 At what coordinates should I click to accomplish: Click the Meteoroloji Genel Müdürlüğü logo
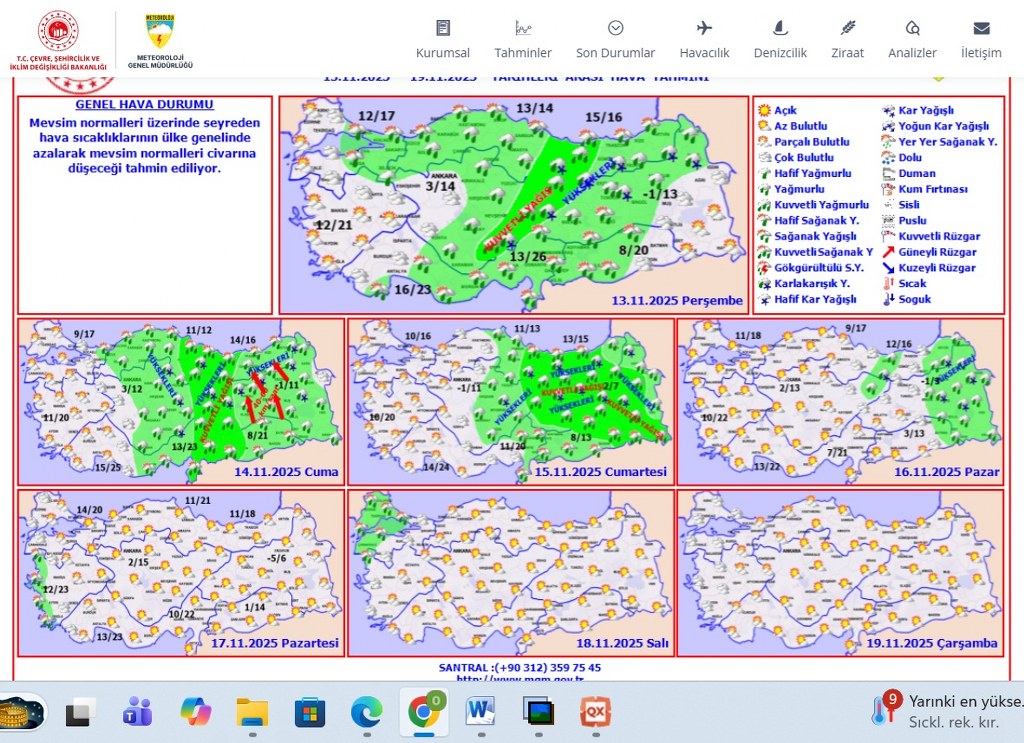point(160,40)
